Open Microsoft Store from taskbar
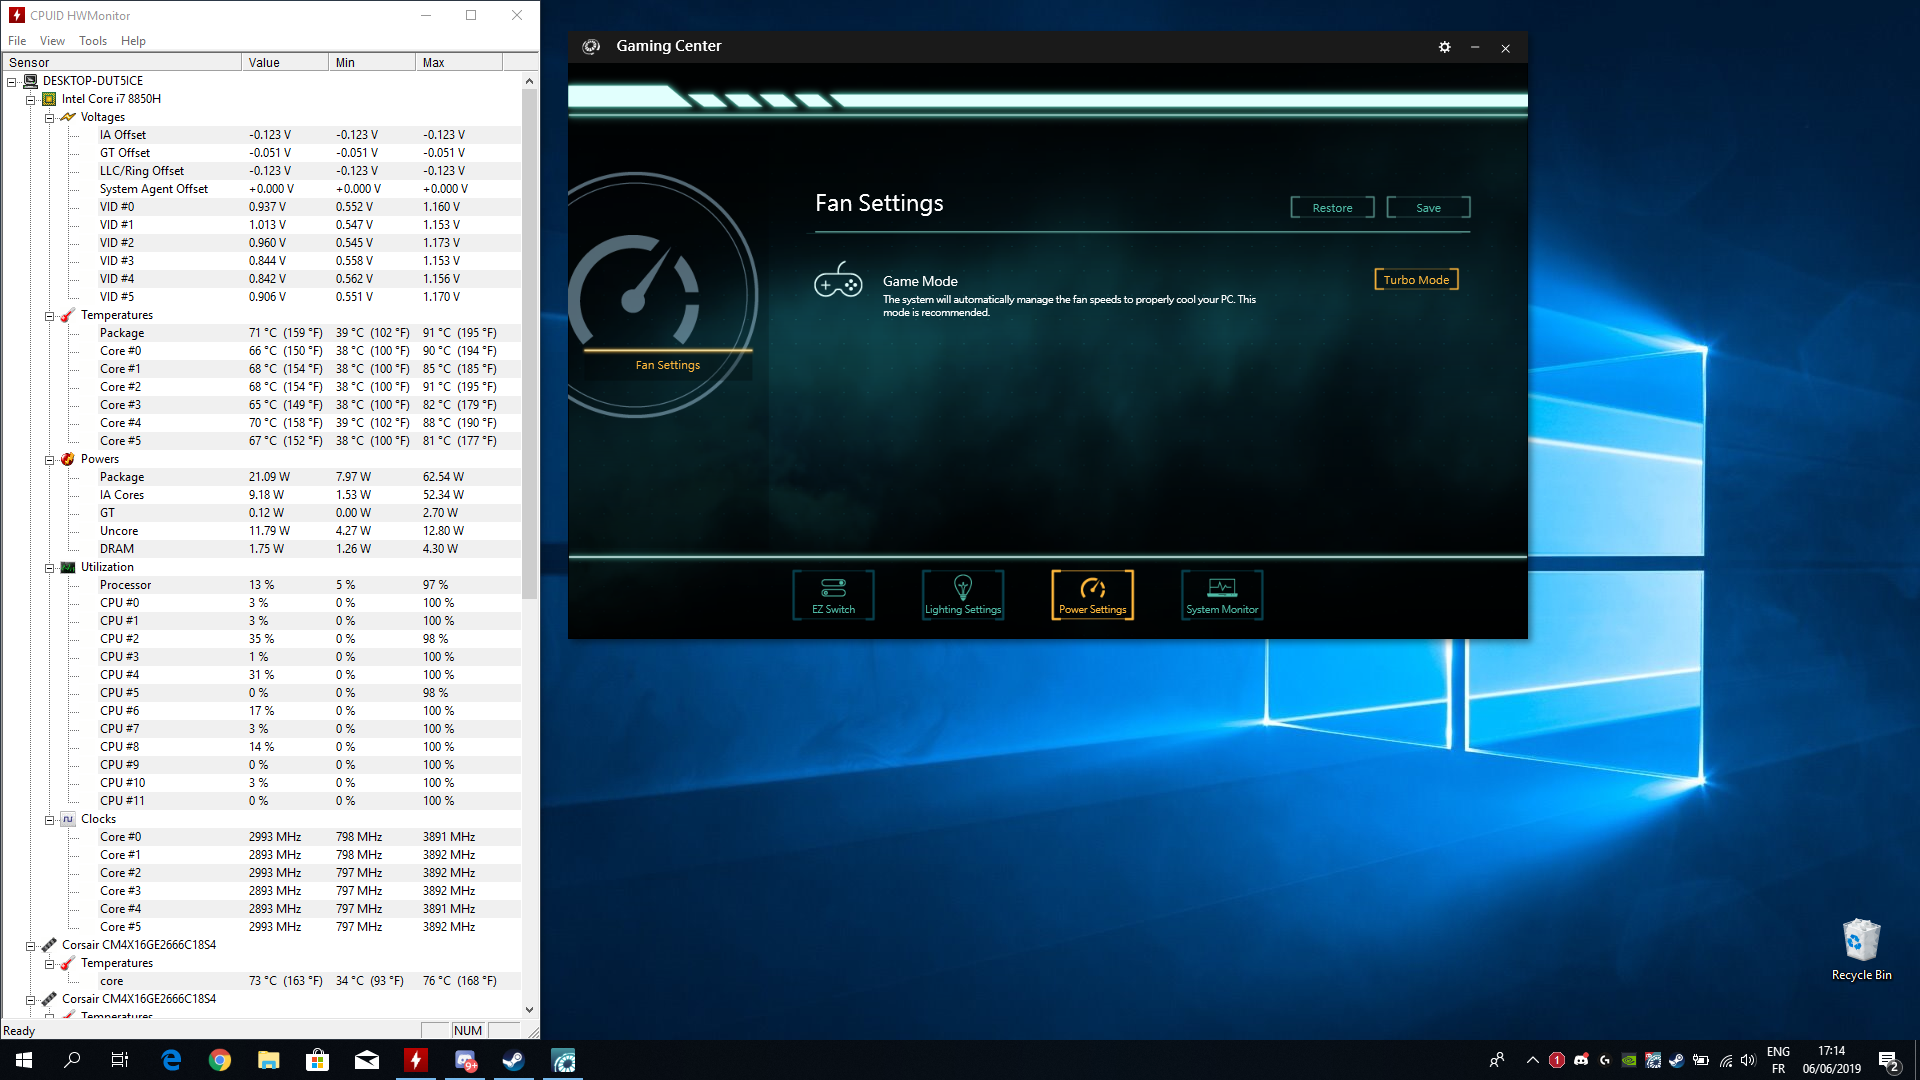The height and width of the screenshot is (1080, 1920). point(318,1060)
